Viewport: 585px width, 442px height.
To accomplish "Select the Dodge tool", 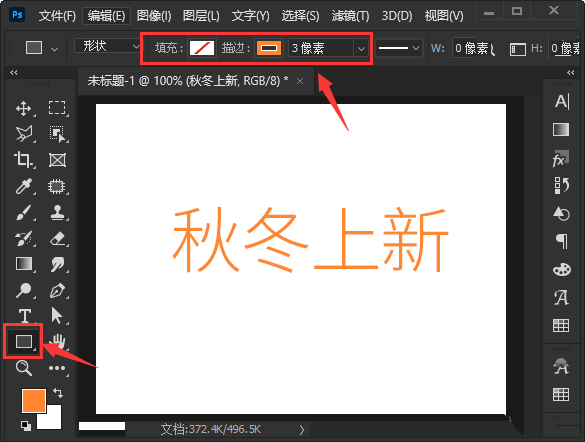I will (x=24, y=291).
